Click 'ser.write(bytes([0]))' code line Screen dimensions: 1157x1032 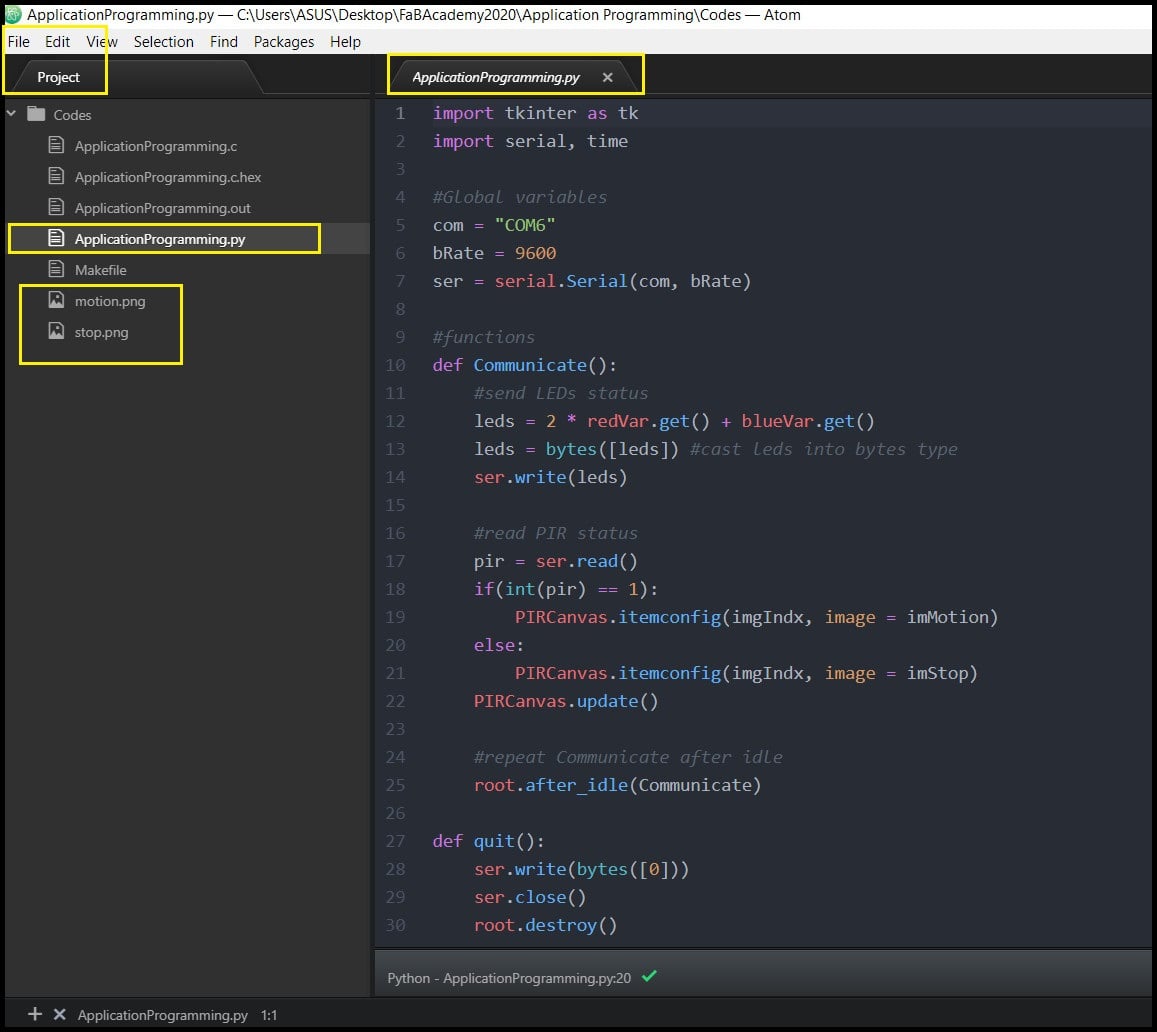pyautogui.click(x=581, y=869)
